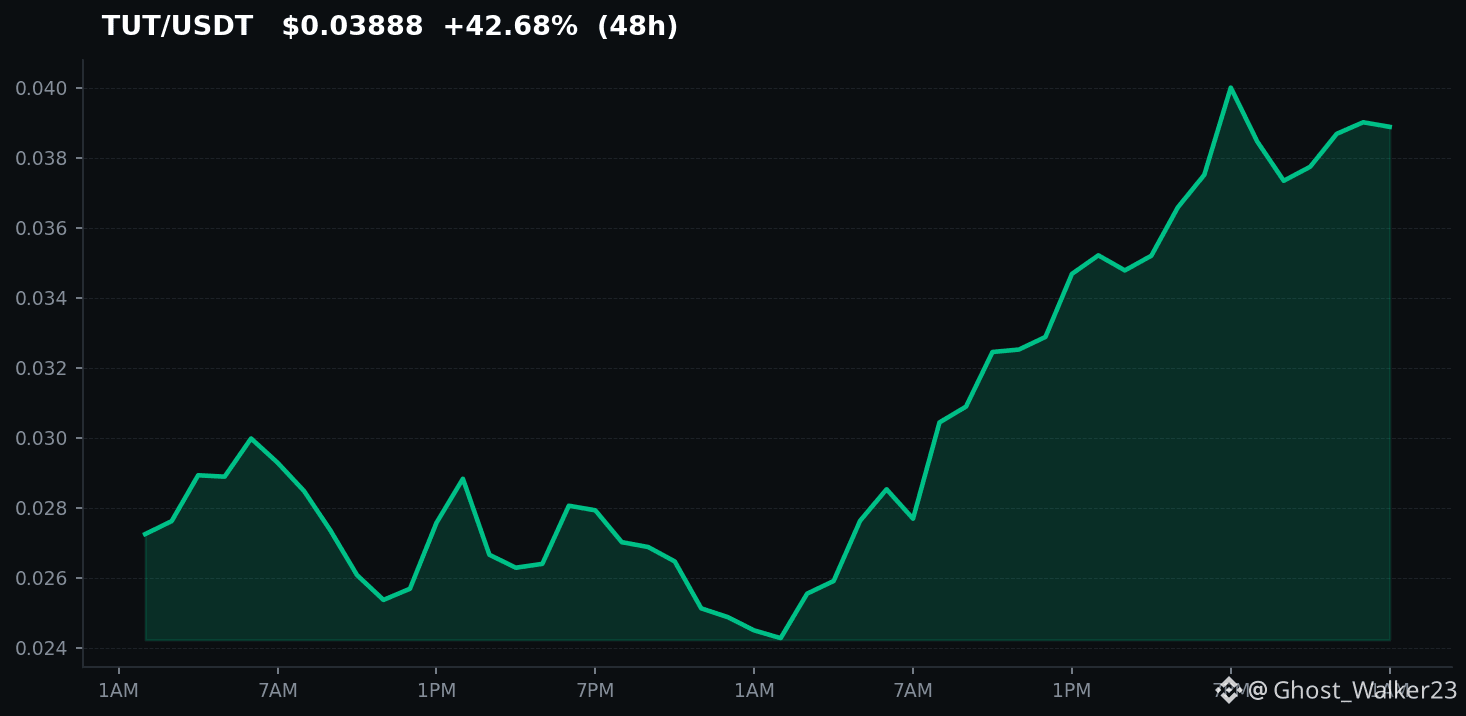The image size is (1466, 716).
Task: Click the 0.036 y-axis label
Action: pos(41,229)
